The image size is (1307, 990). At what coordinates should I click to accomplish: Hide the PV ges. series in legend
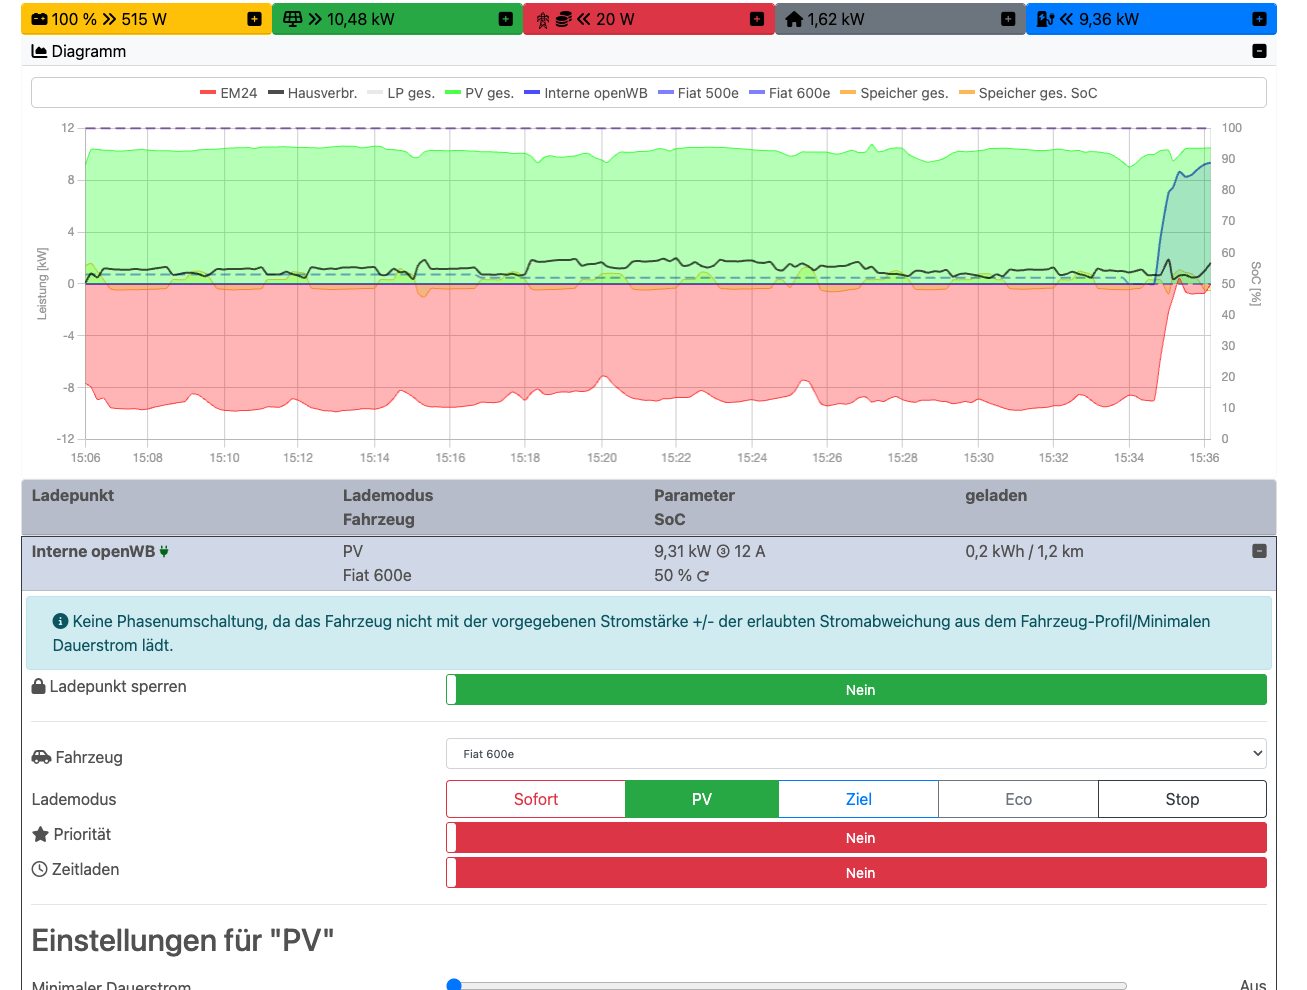[479, 93]
